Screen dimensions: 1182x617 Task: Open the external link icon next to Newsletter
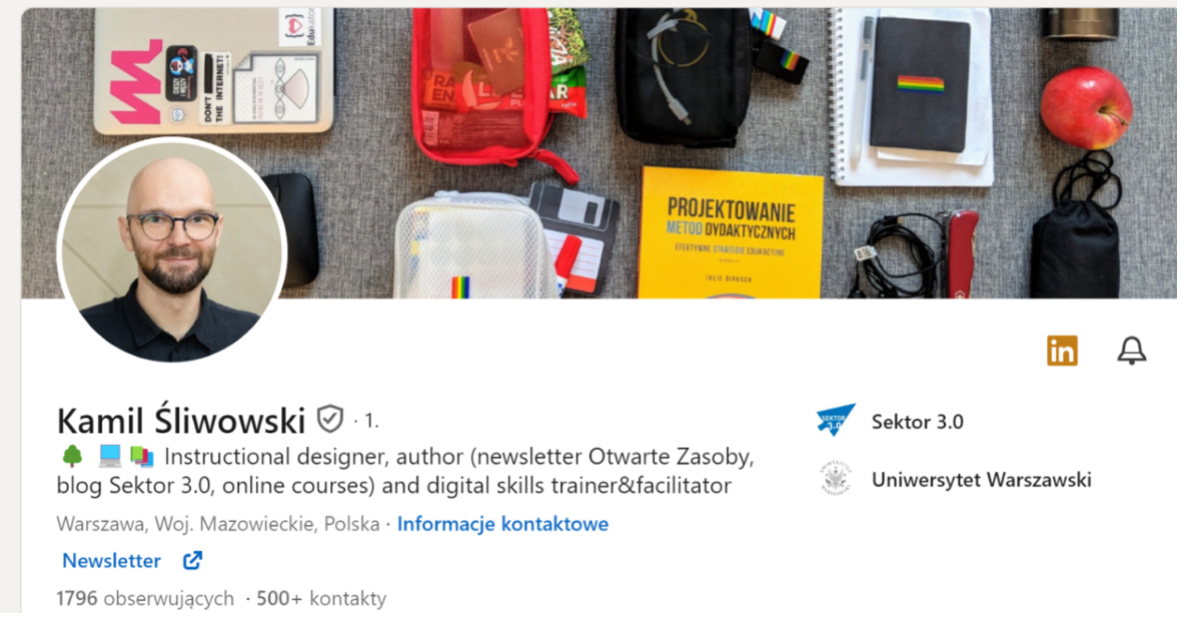click(x=192, y=560)
